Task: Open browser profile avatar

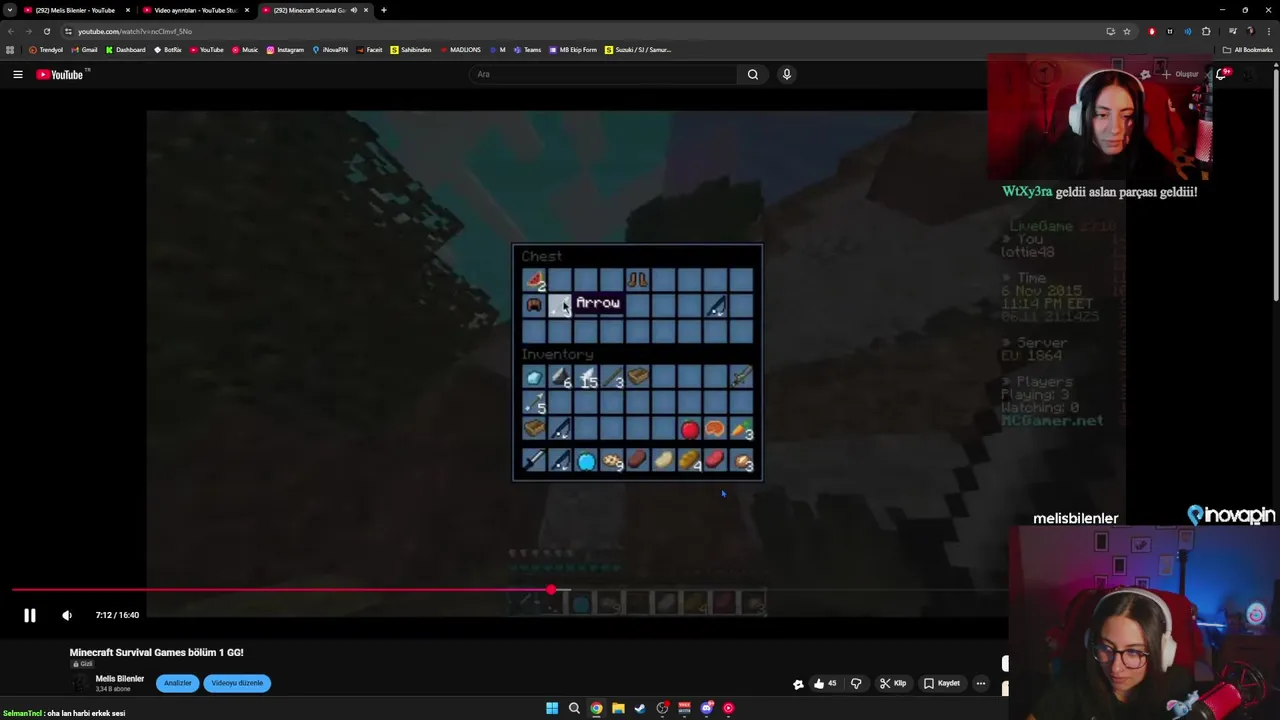Action: tap(1251, 31)
